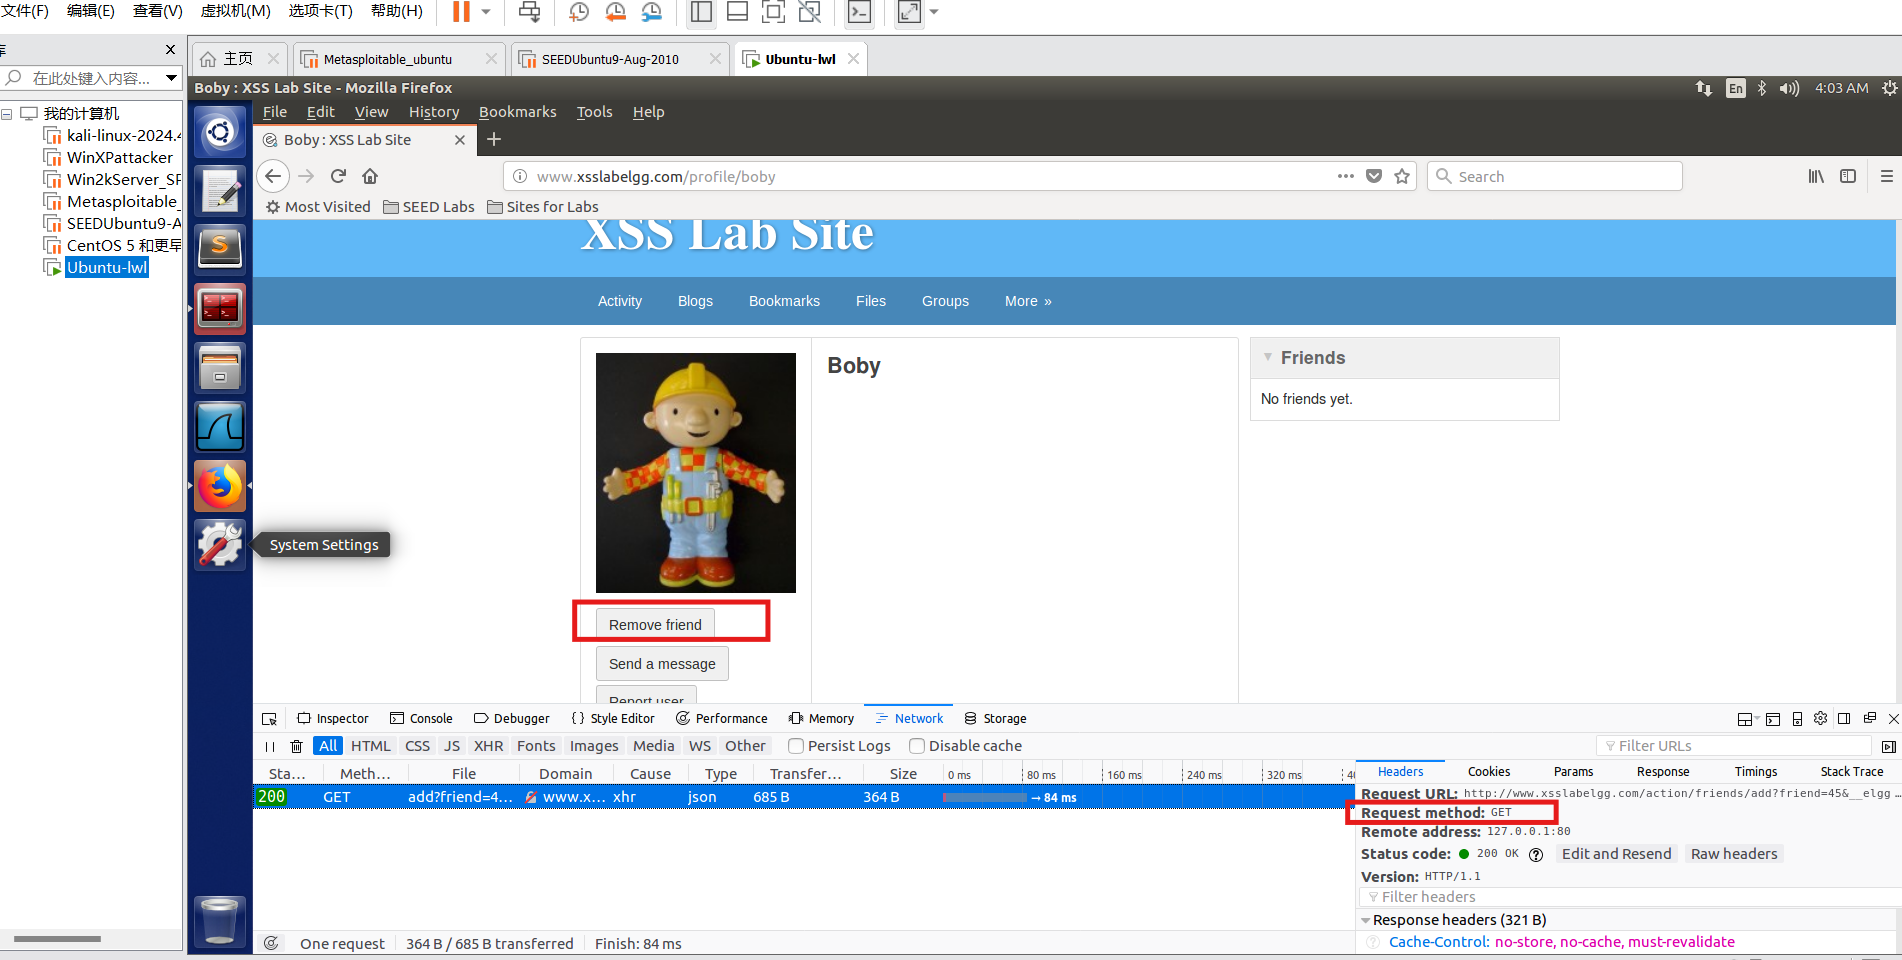Collapse Response headers section
Image resolution: width=1902 pixels, height=960 pixels.
pyautogui.click(x=1365, y=920)
